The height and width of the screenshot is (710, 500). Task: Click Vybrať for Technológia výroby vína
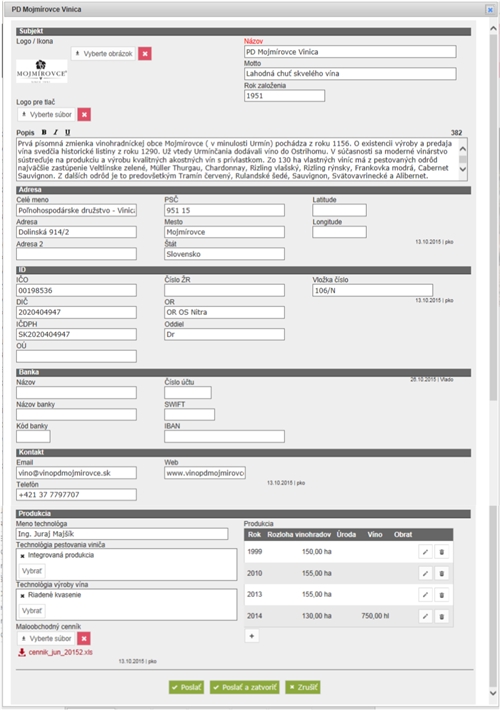32,611
